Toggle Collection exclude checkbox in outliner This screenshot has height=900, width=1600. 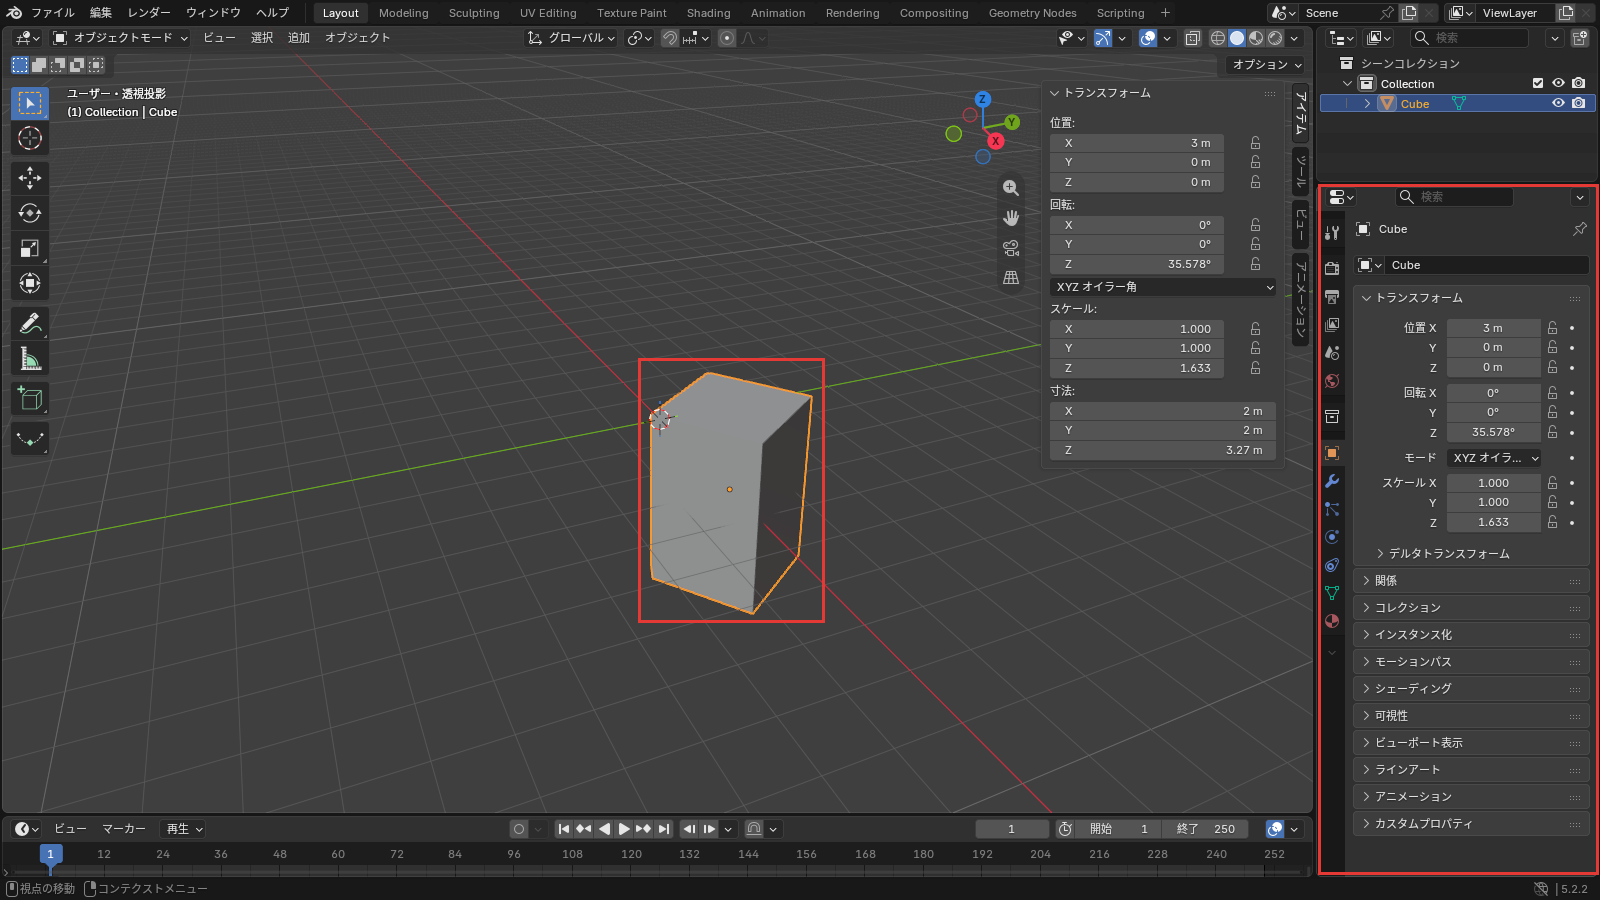click(1539, 83)
